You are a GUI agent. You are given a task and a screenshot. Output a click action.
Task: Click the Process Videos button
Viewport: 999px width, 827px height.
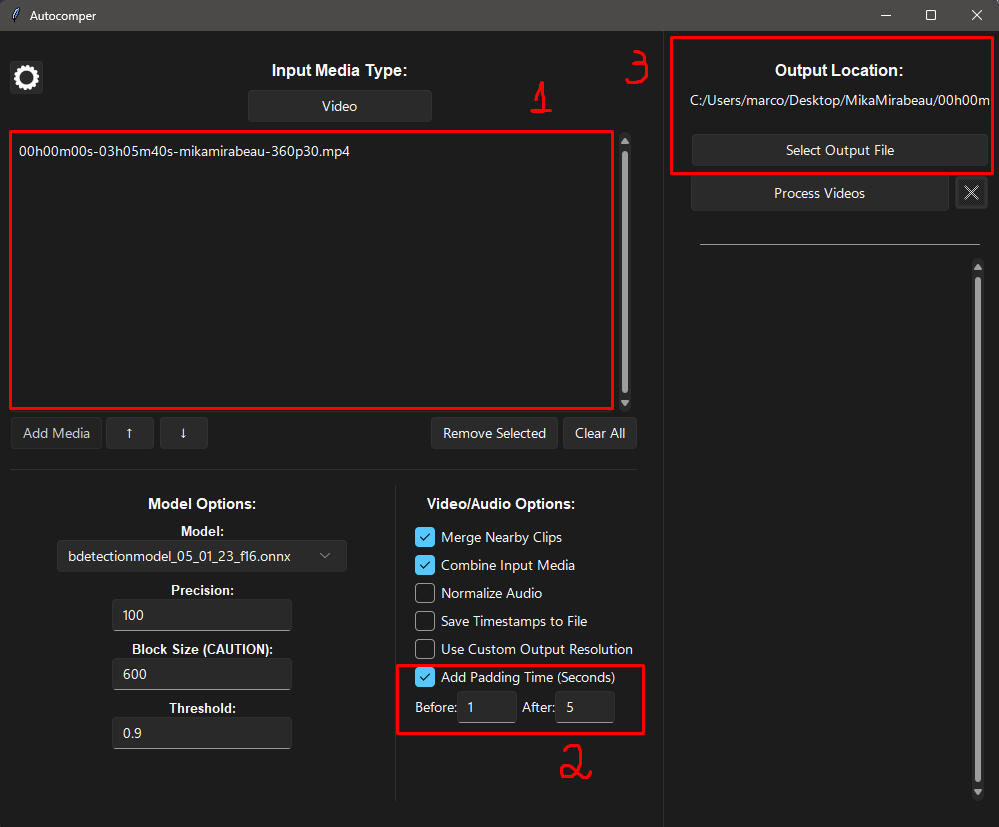819,193
